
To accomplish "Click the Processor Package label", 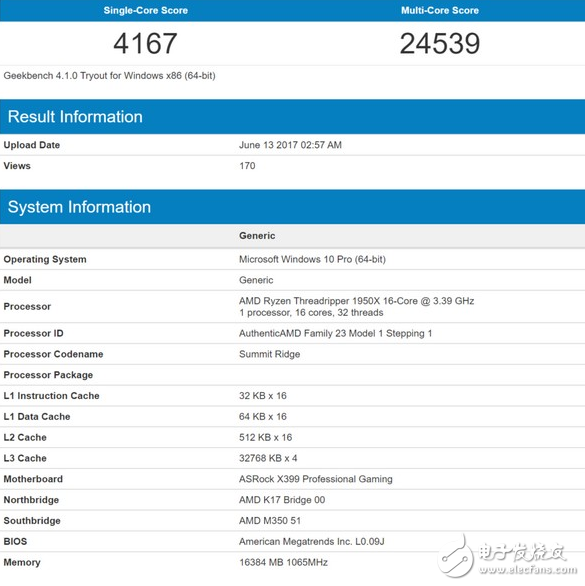I will pyautogui.click(x=48, y=375).
